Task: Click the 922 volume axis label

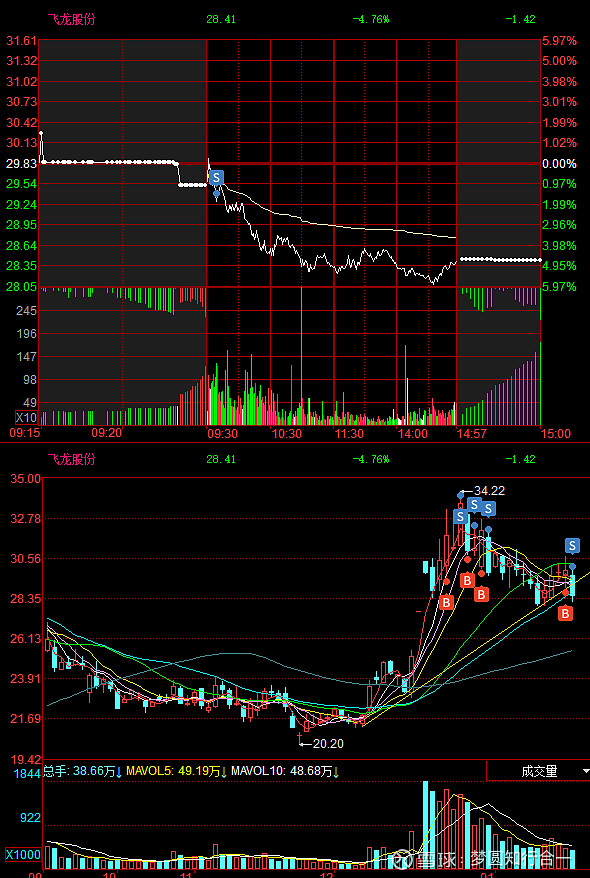Action: tap(30, 818)
